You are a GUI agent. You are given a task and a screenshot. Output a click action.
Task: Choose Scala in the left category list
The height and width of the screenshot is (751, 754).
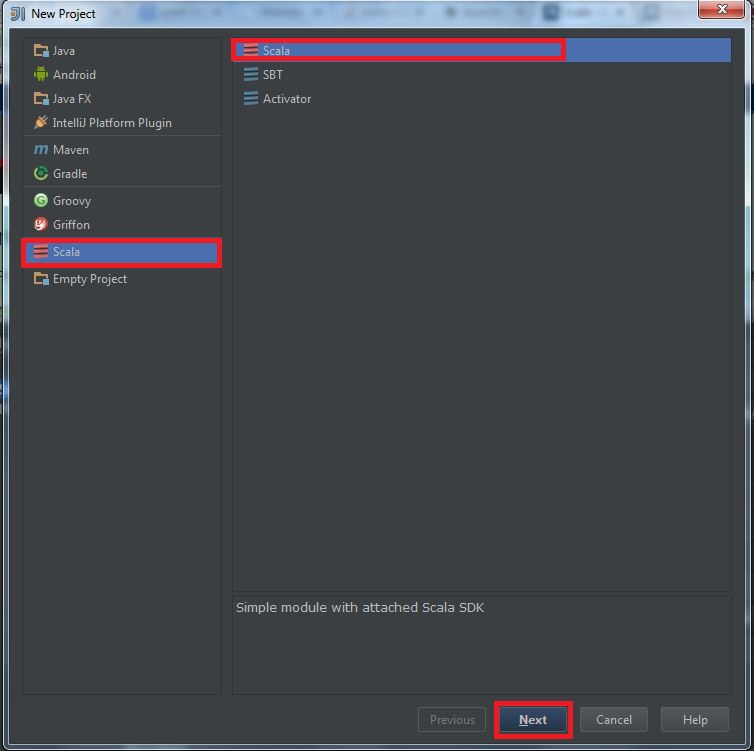pyautogui.click(x=122, y=252)
